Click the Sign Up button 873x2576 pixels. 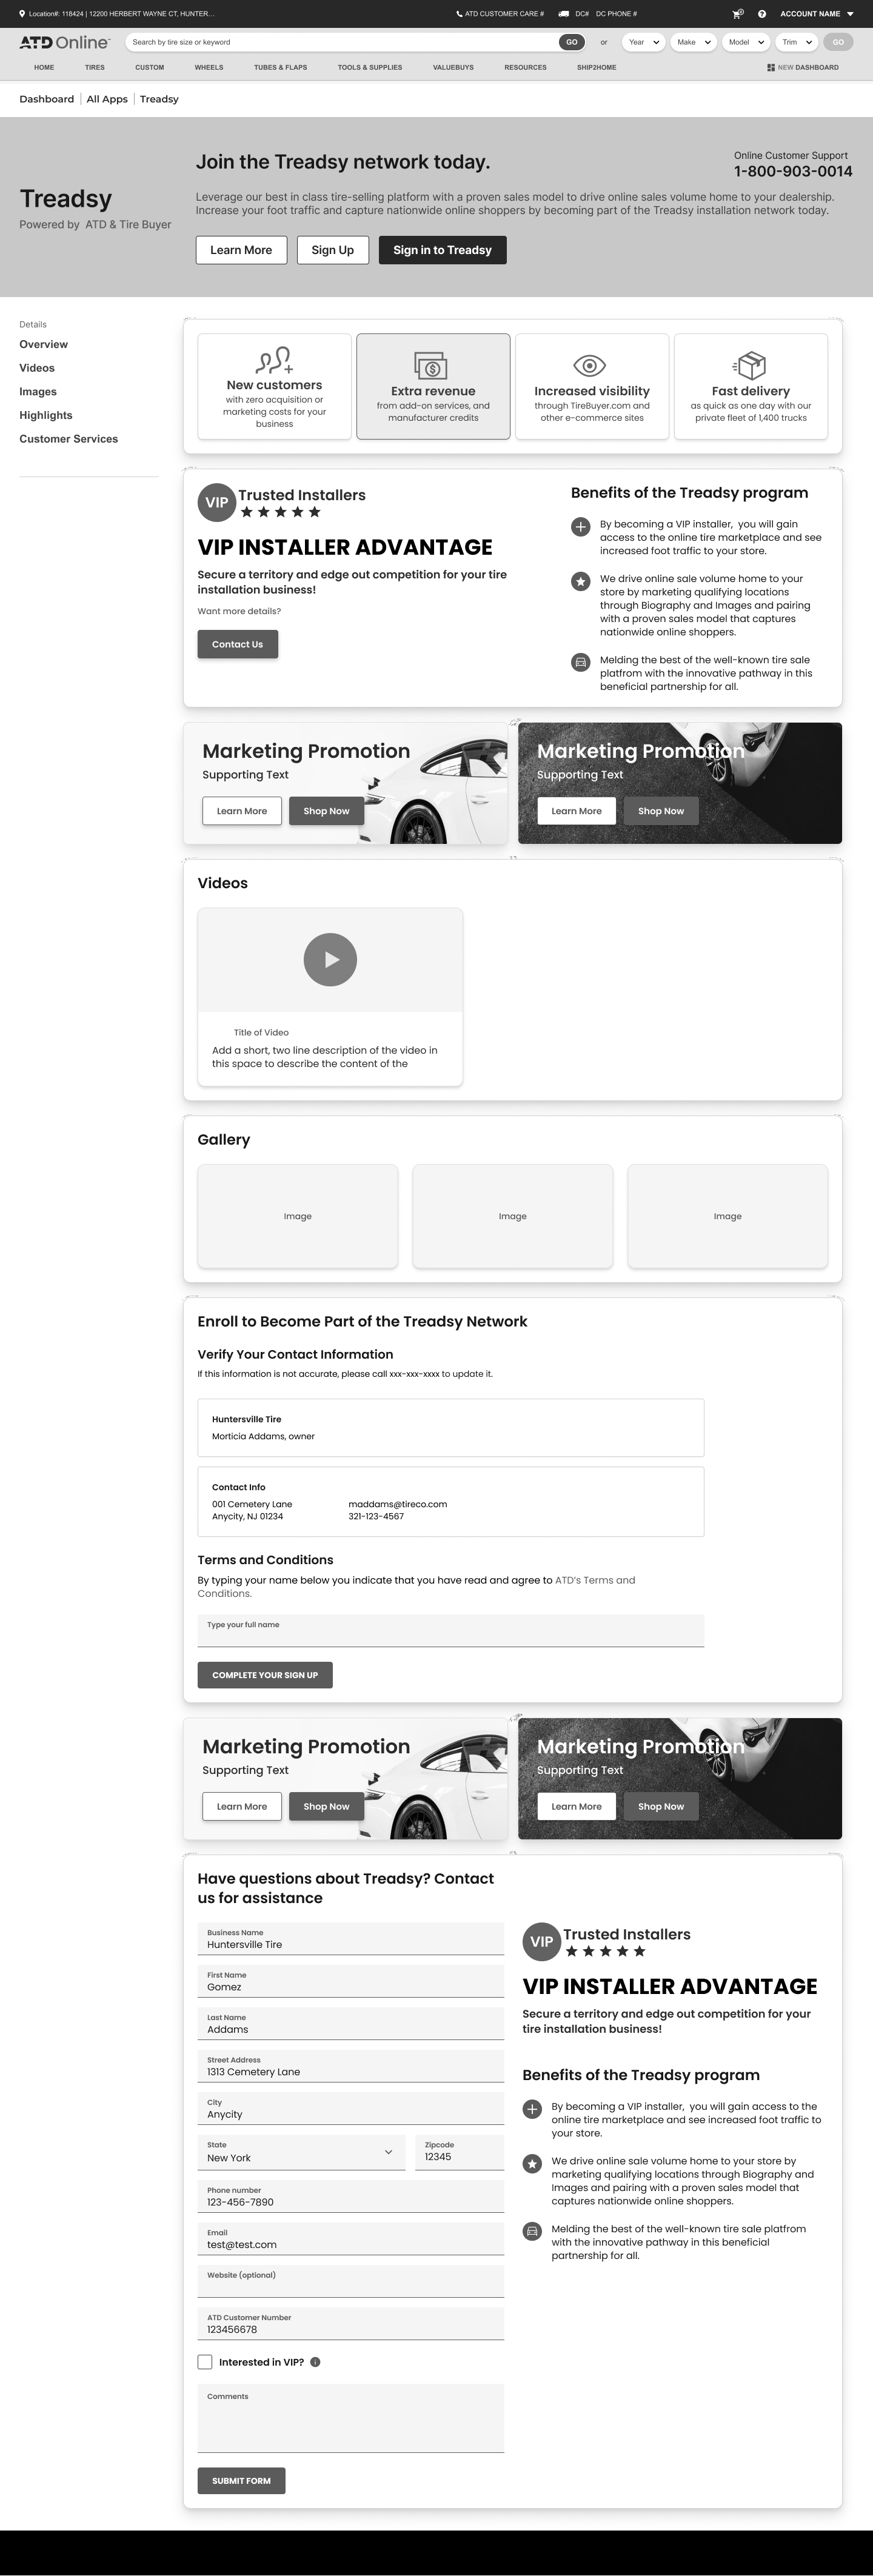[x=333, y=250]
